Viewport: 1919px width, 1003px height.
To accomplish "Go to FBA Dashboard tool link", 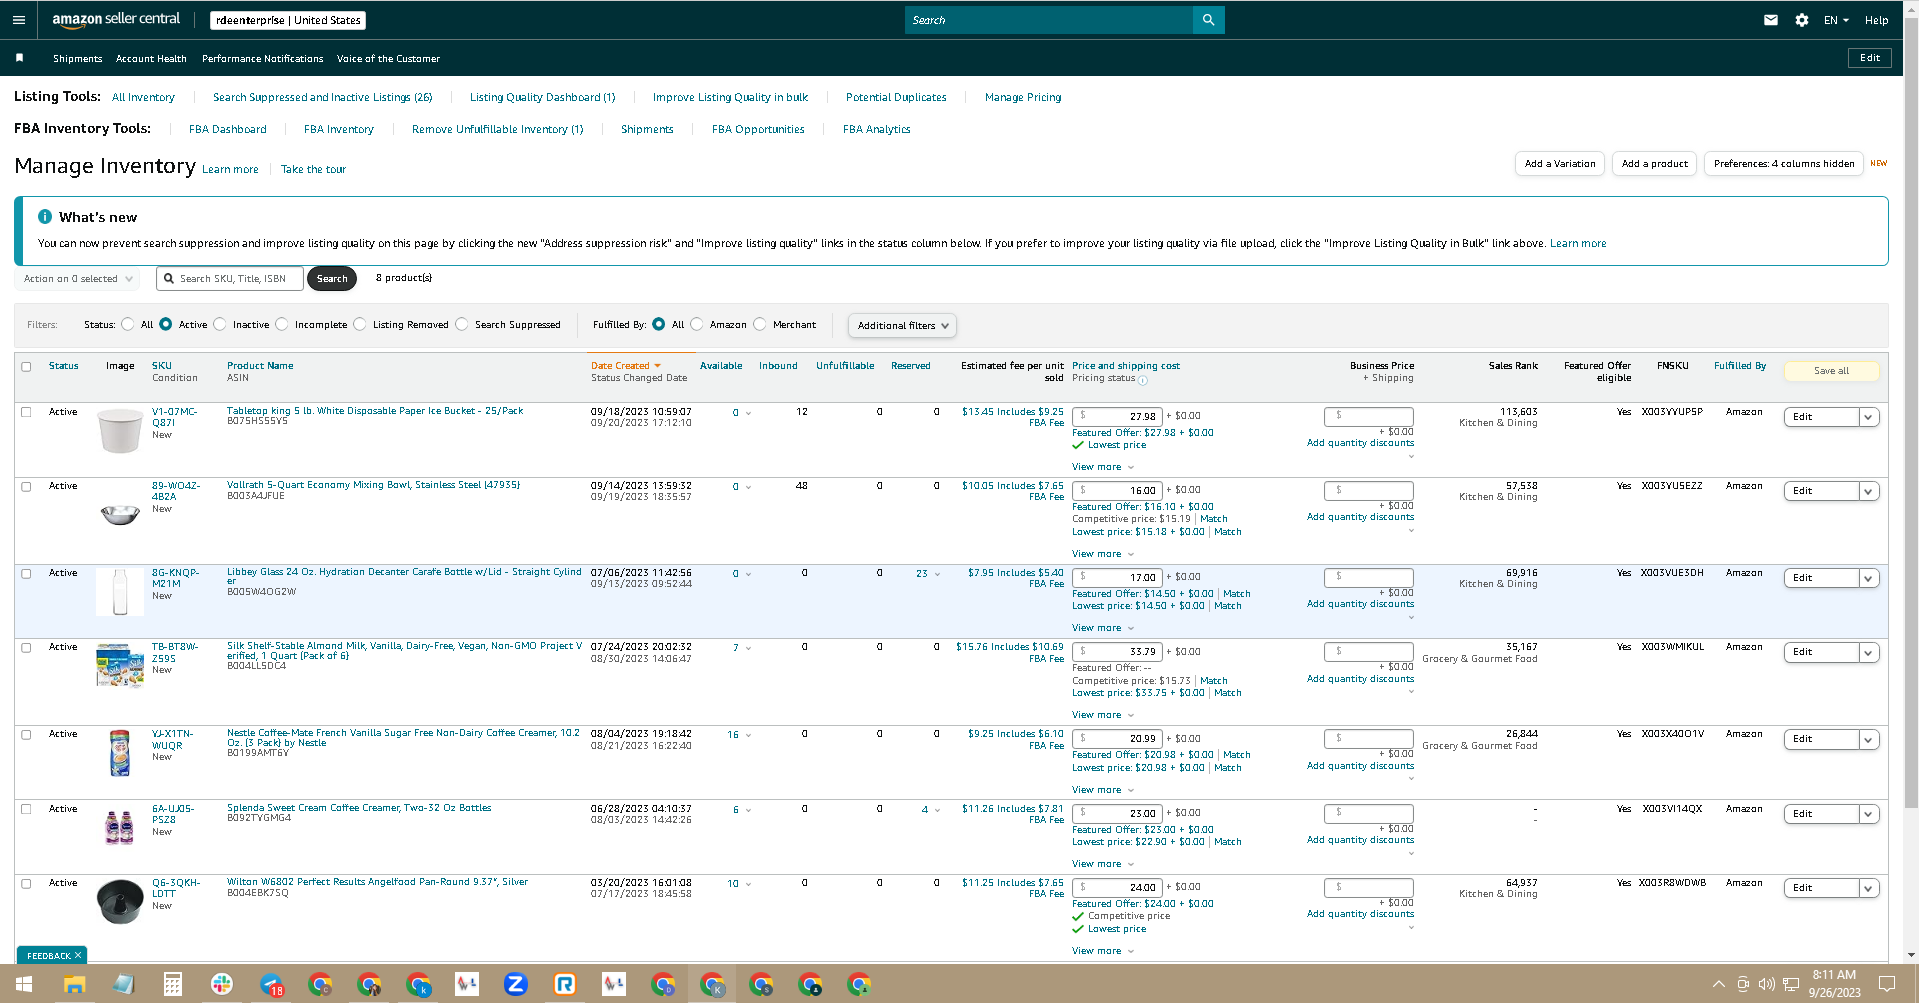I will [x=228, y=129].
